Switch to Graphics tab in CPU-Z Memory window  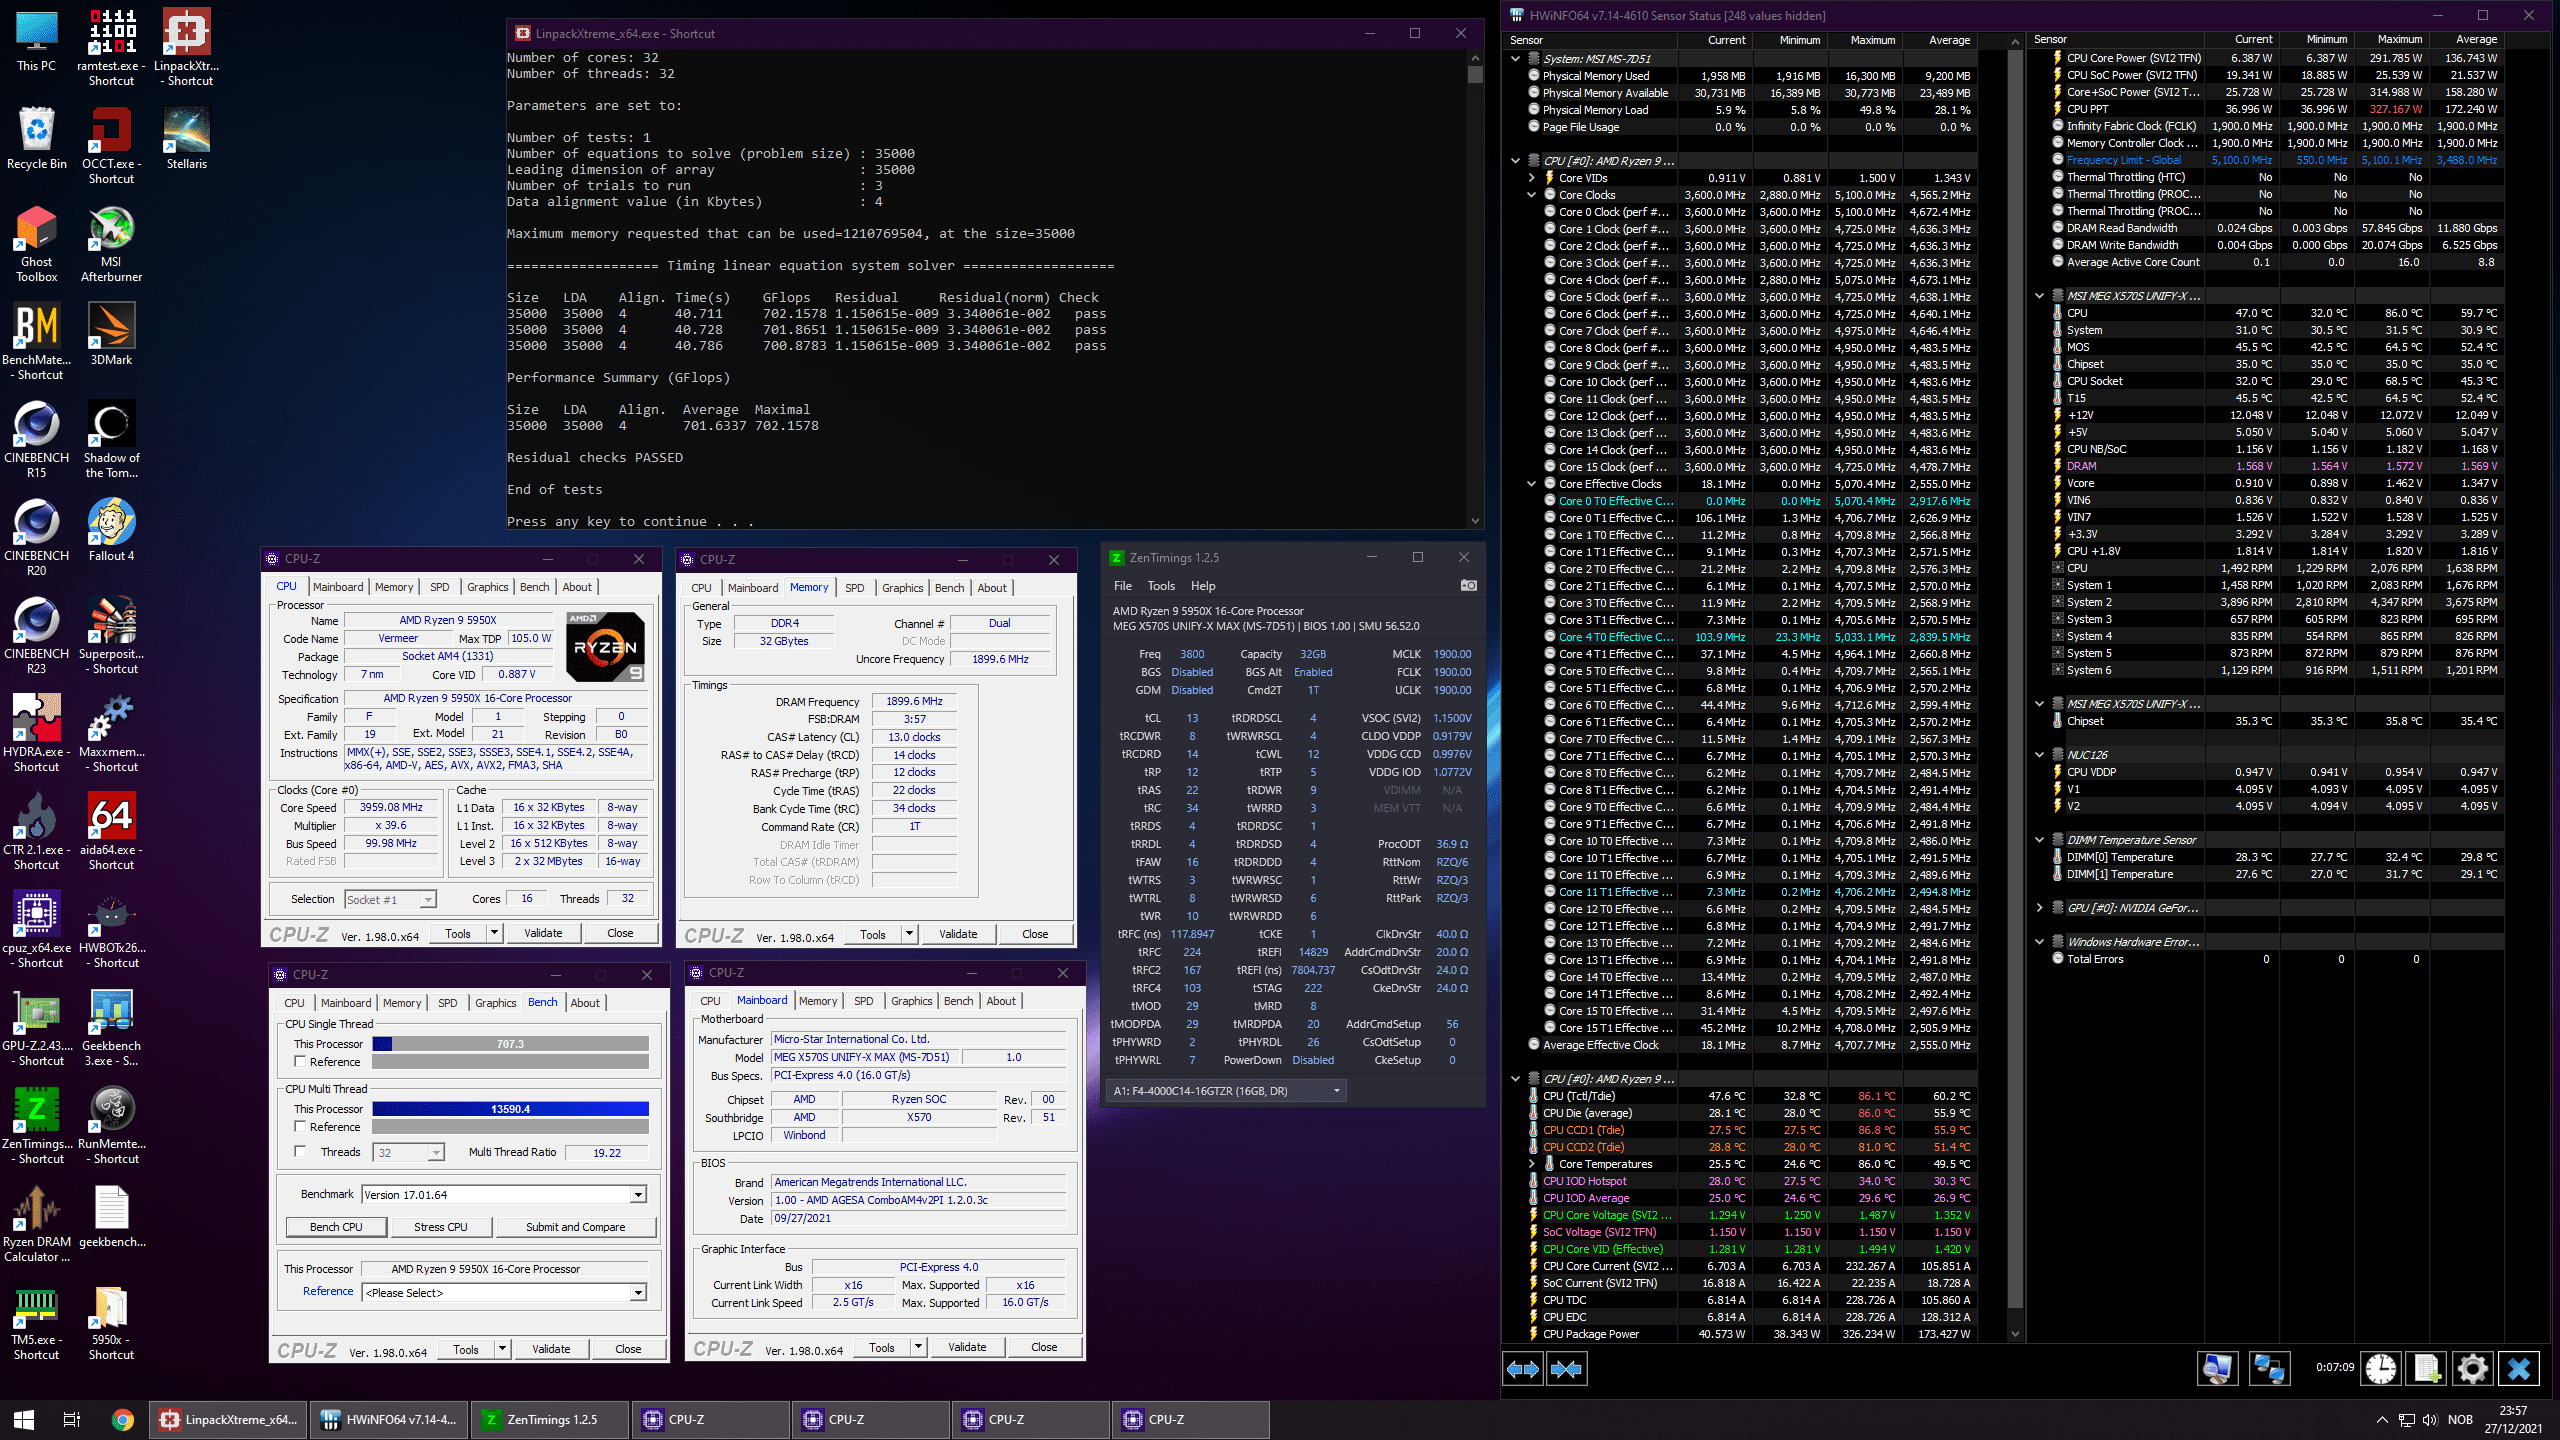pos(902,588)
